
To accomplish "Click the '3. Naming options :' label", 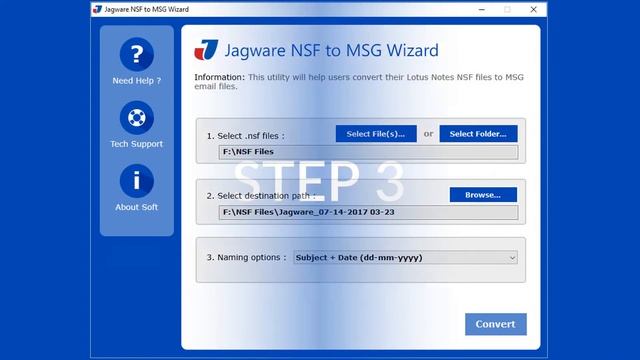I will click(247, 258).
